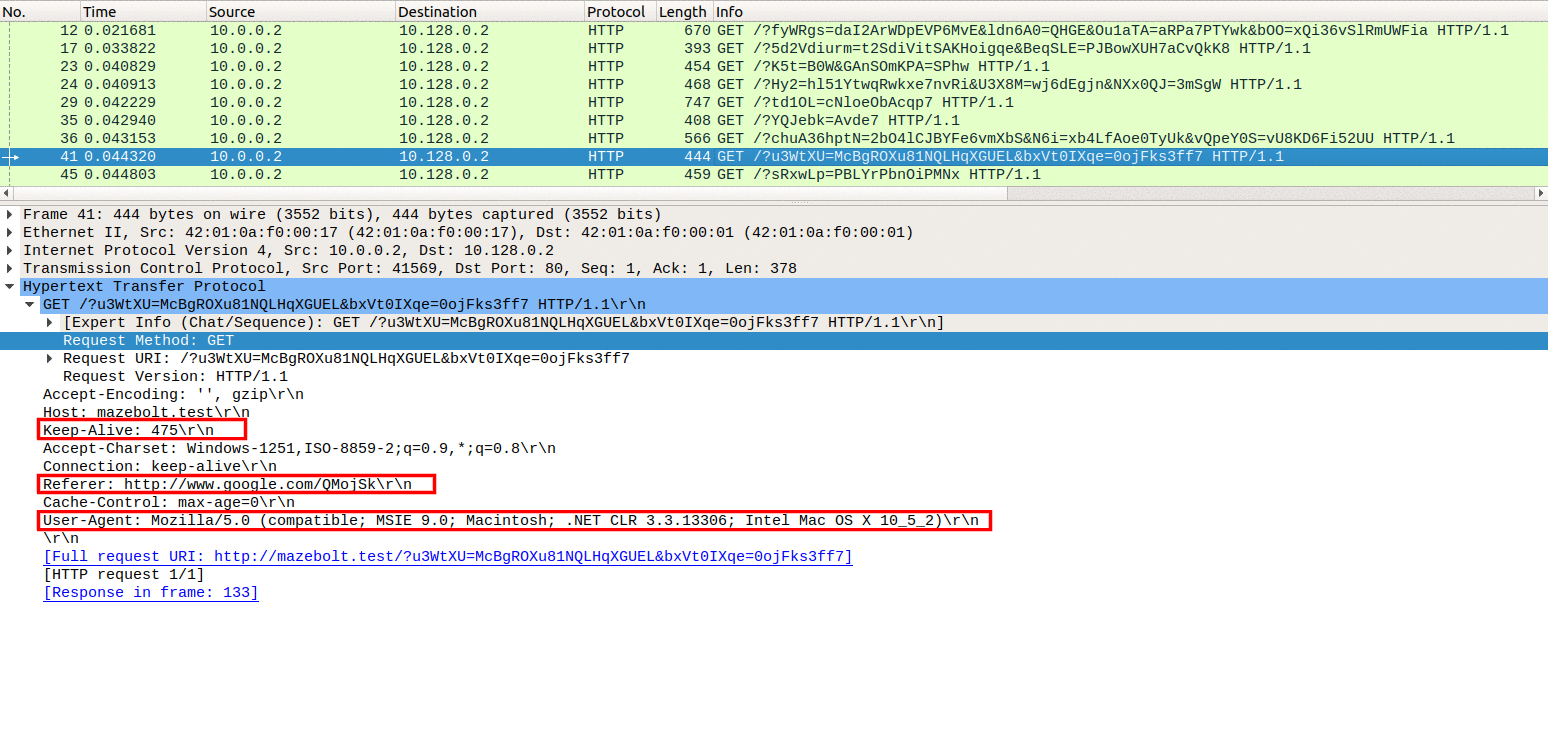Select packet 17 with length 393
This screenshot has width=1548, height=733.
pyautogui.click(x=774, y=49)
